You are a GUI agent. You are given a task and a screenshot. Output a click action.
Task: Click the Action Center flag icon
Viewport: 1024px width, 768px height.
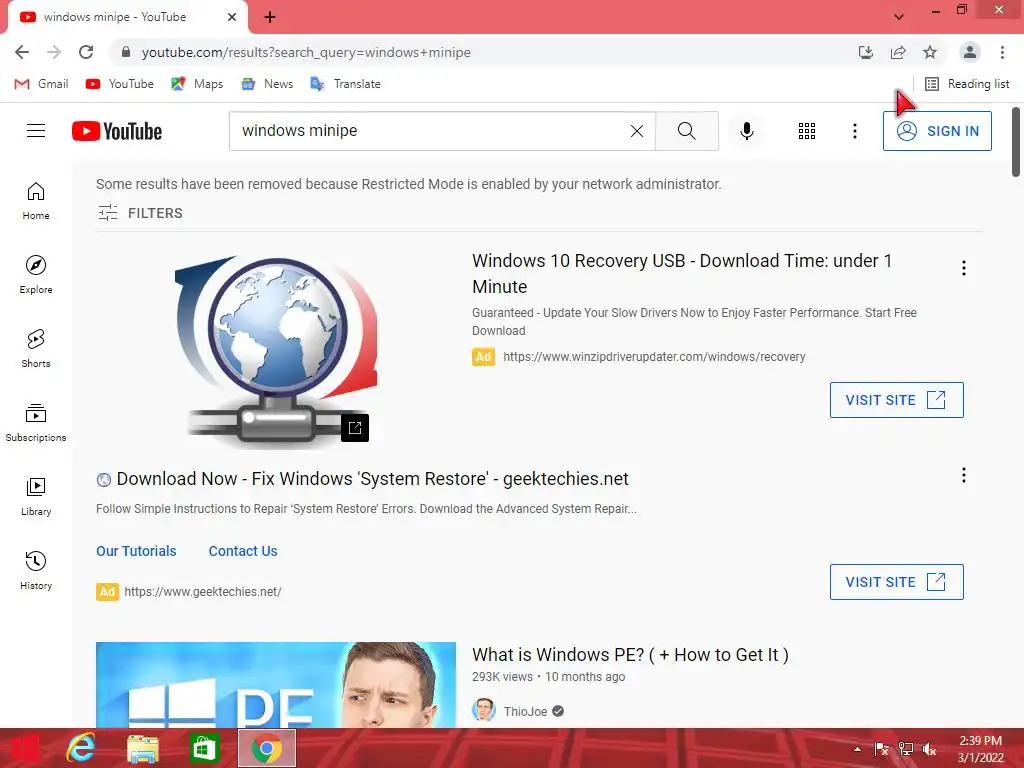tap(881, 749)
